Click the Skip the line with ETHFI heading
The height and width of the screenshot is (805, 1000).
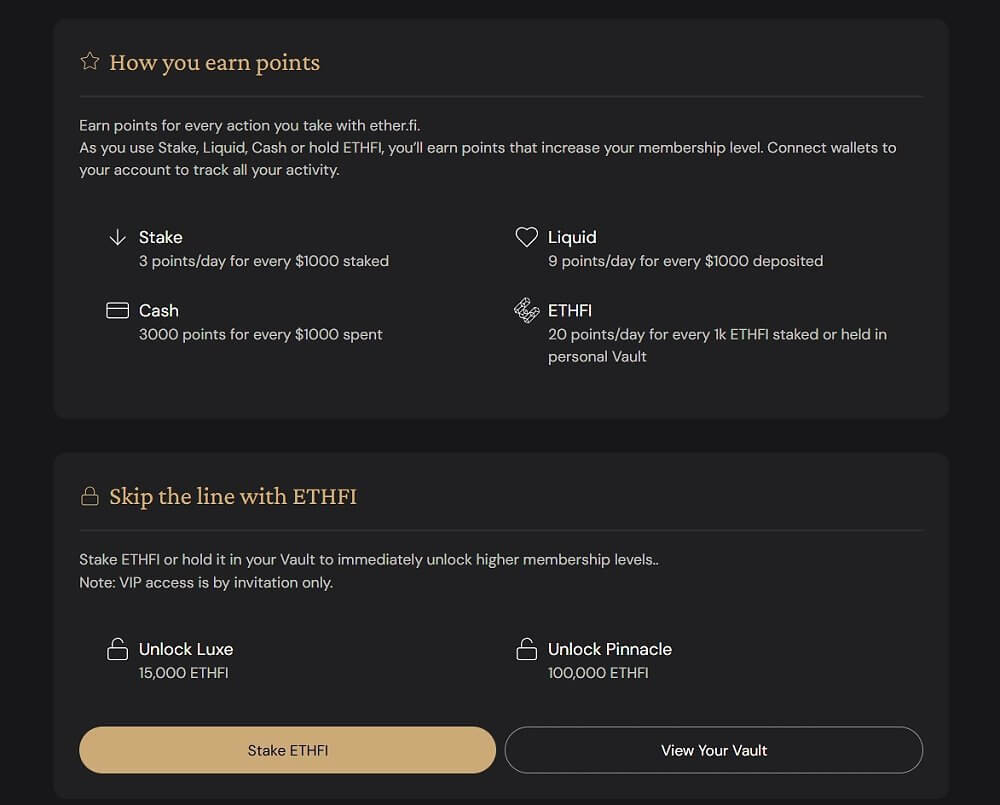233,496
